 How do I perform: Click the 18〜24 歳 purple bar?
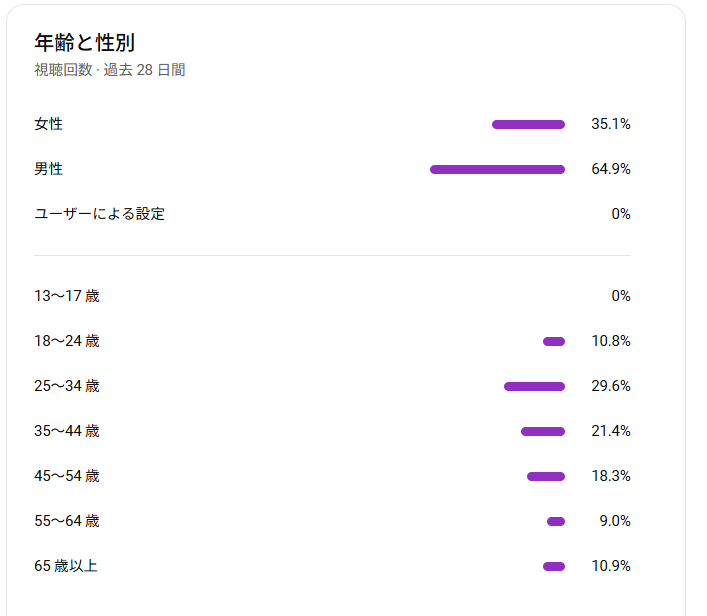tap(554, 341)
